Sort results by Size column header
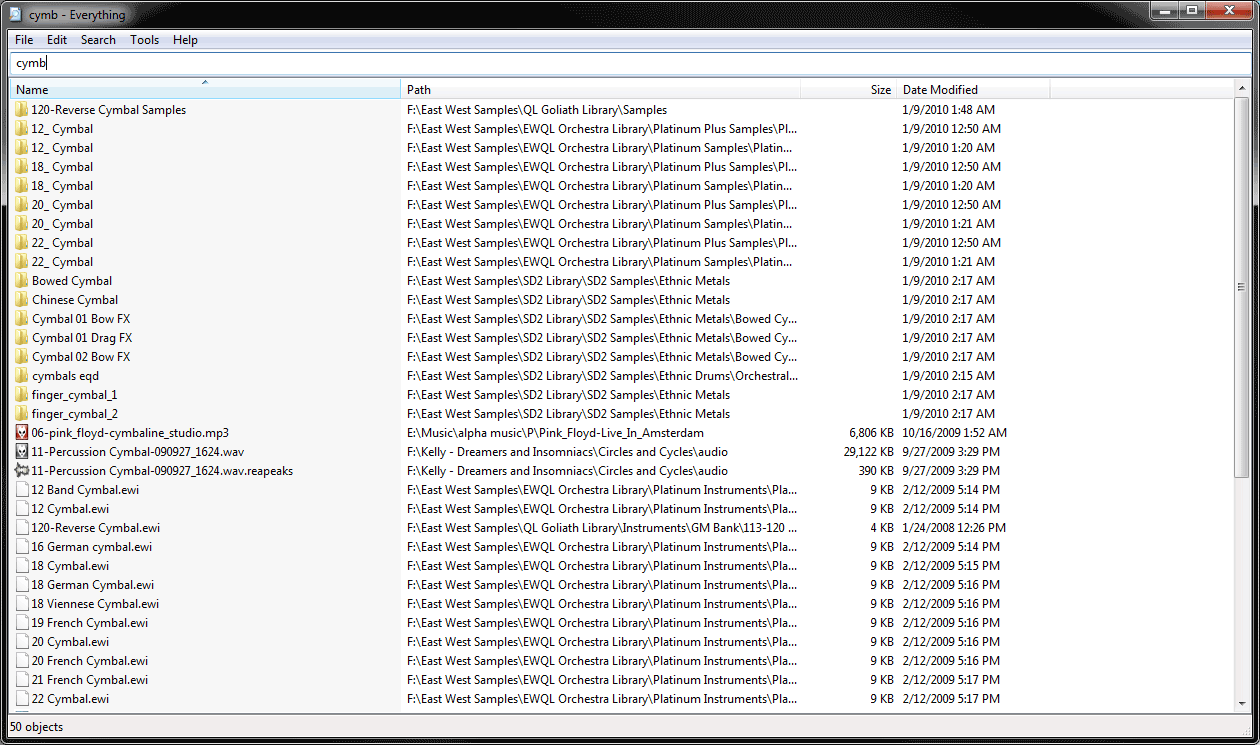Image resolution: width=1260 pixels, height=745 pixels. tap(848, 89)
